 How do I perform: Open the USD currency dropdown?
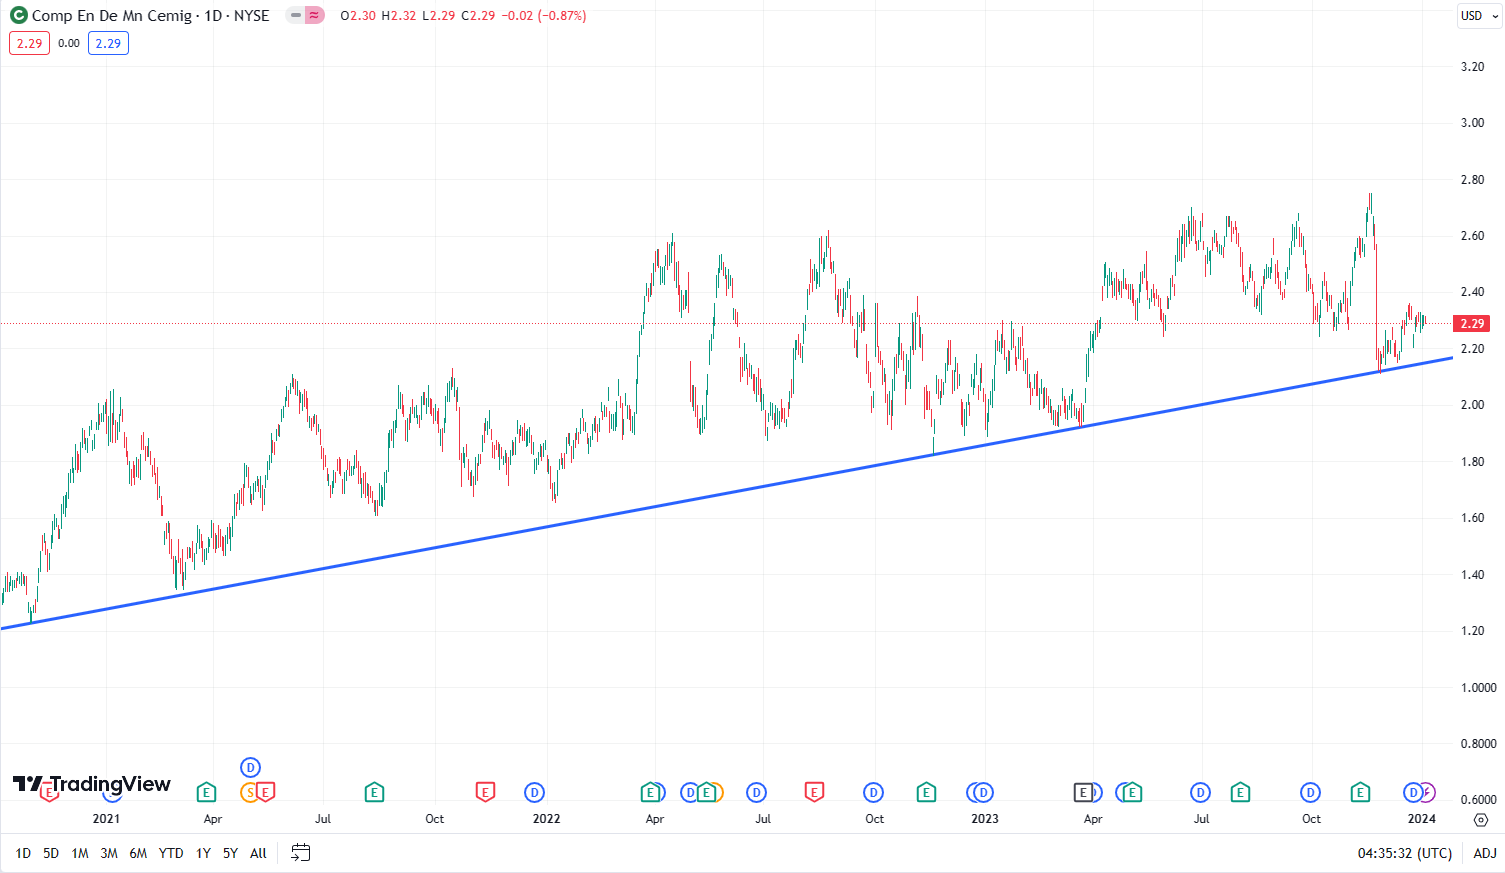pos(1480,16)
